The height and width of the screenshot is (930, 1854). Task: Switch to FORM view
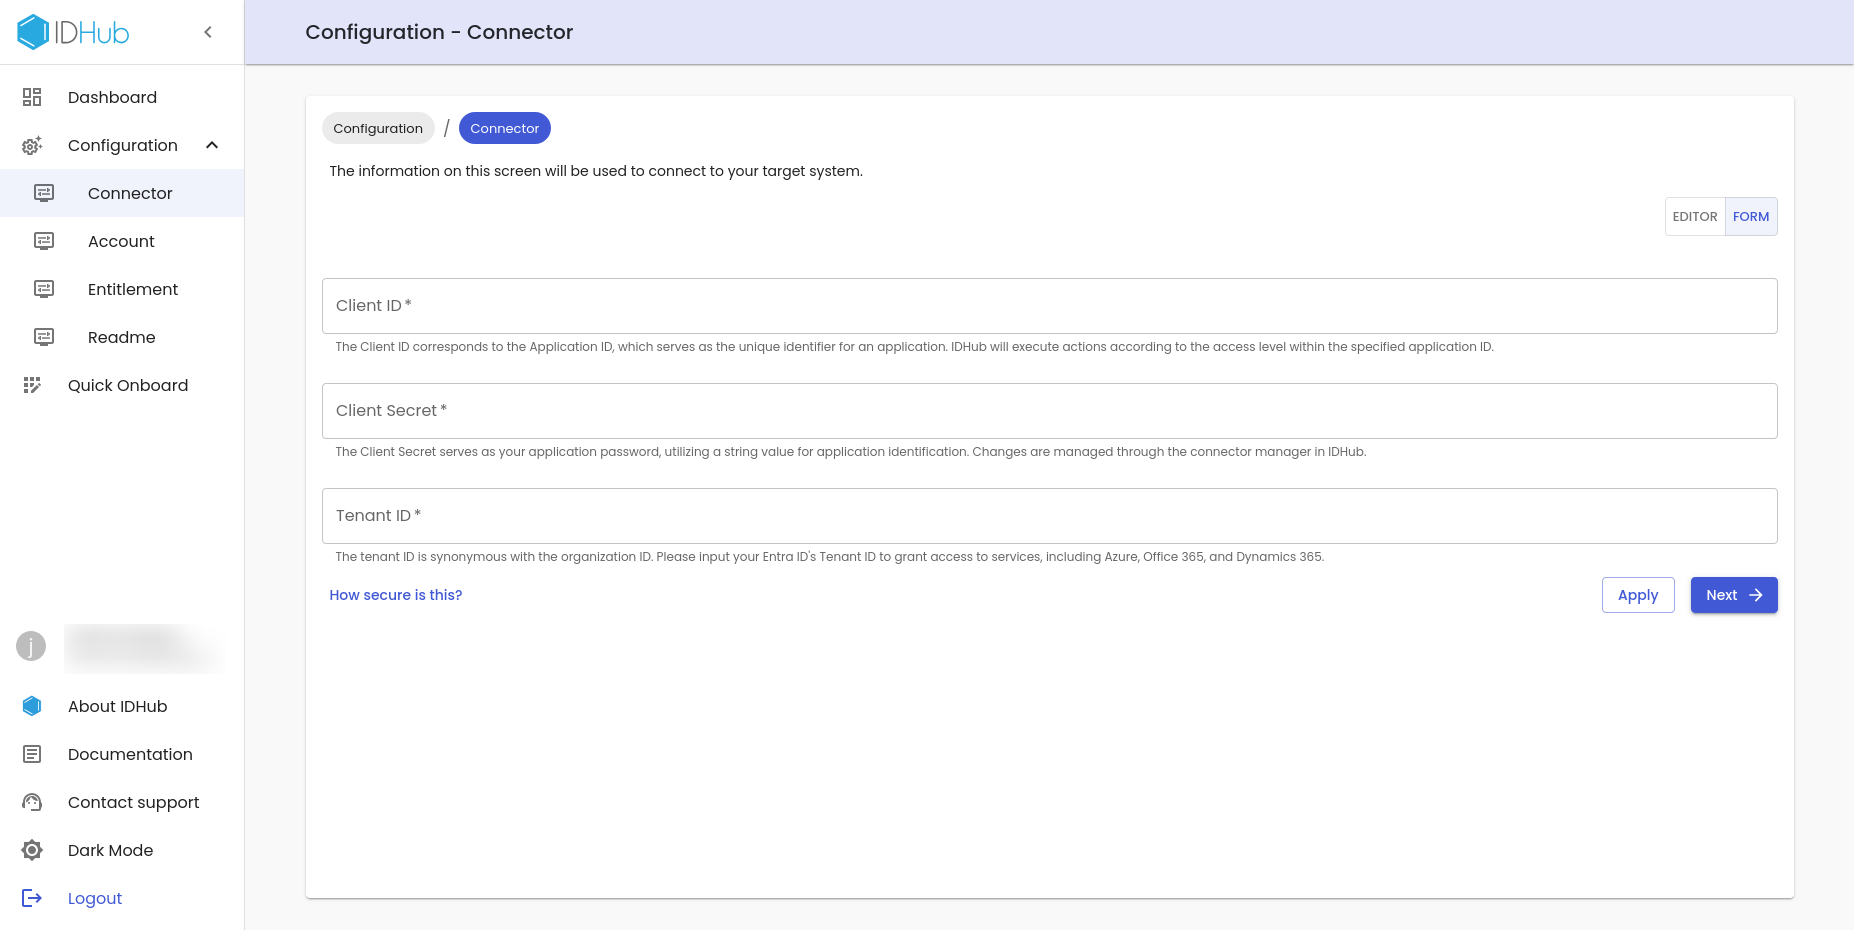click(x=1750, y=217)
